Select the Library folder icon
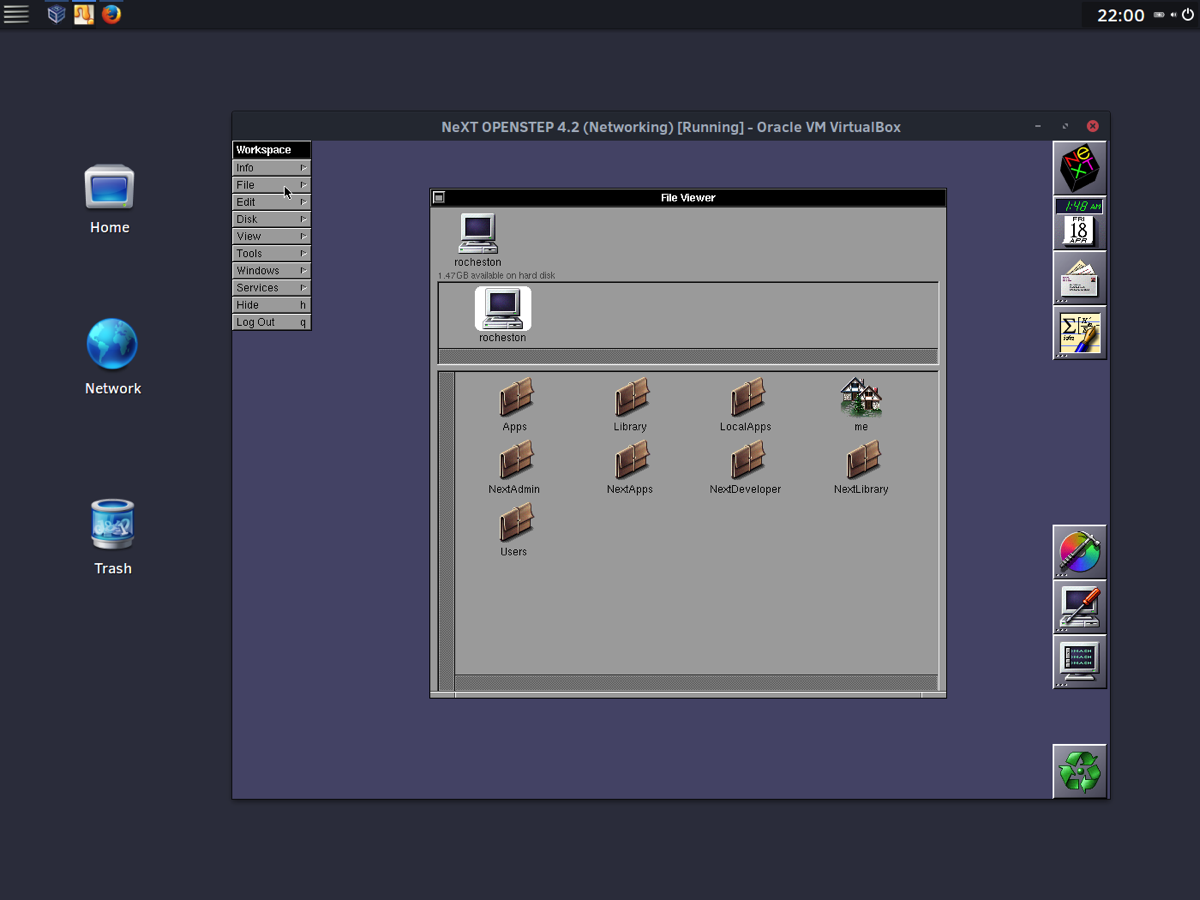The image size is (1200, 900). (x=631, y=398)
